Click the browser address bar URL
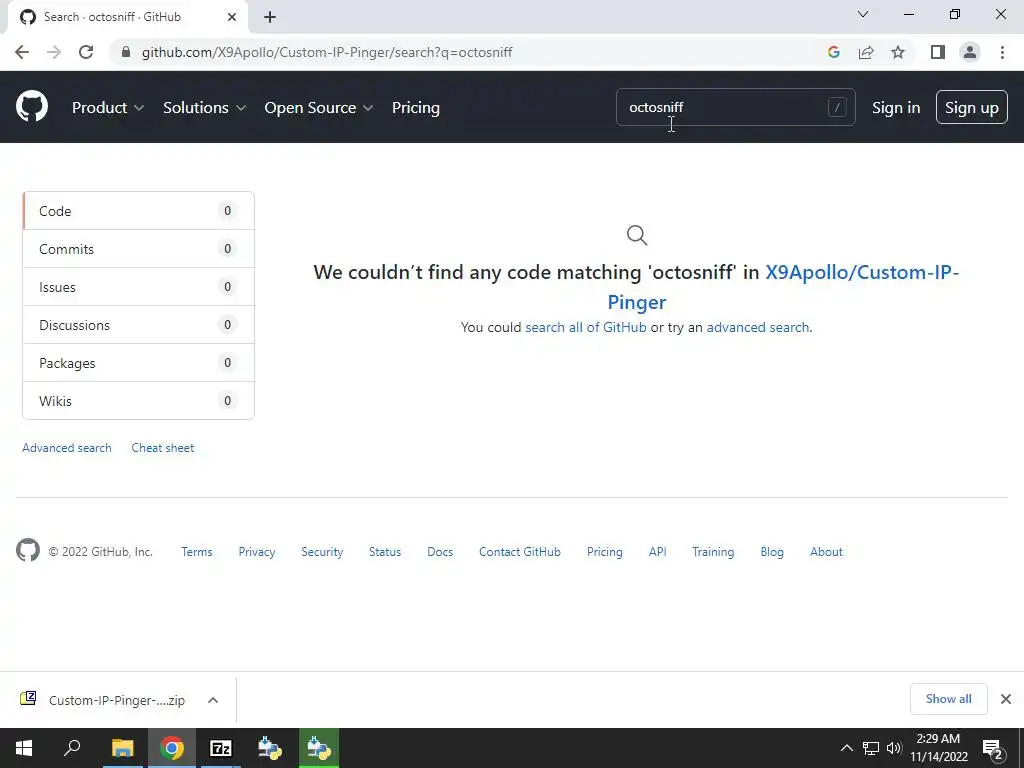 pos(327,52)
